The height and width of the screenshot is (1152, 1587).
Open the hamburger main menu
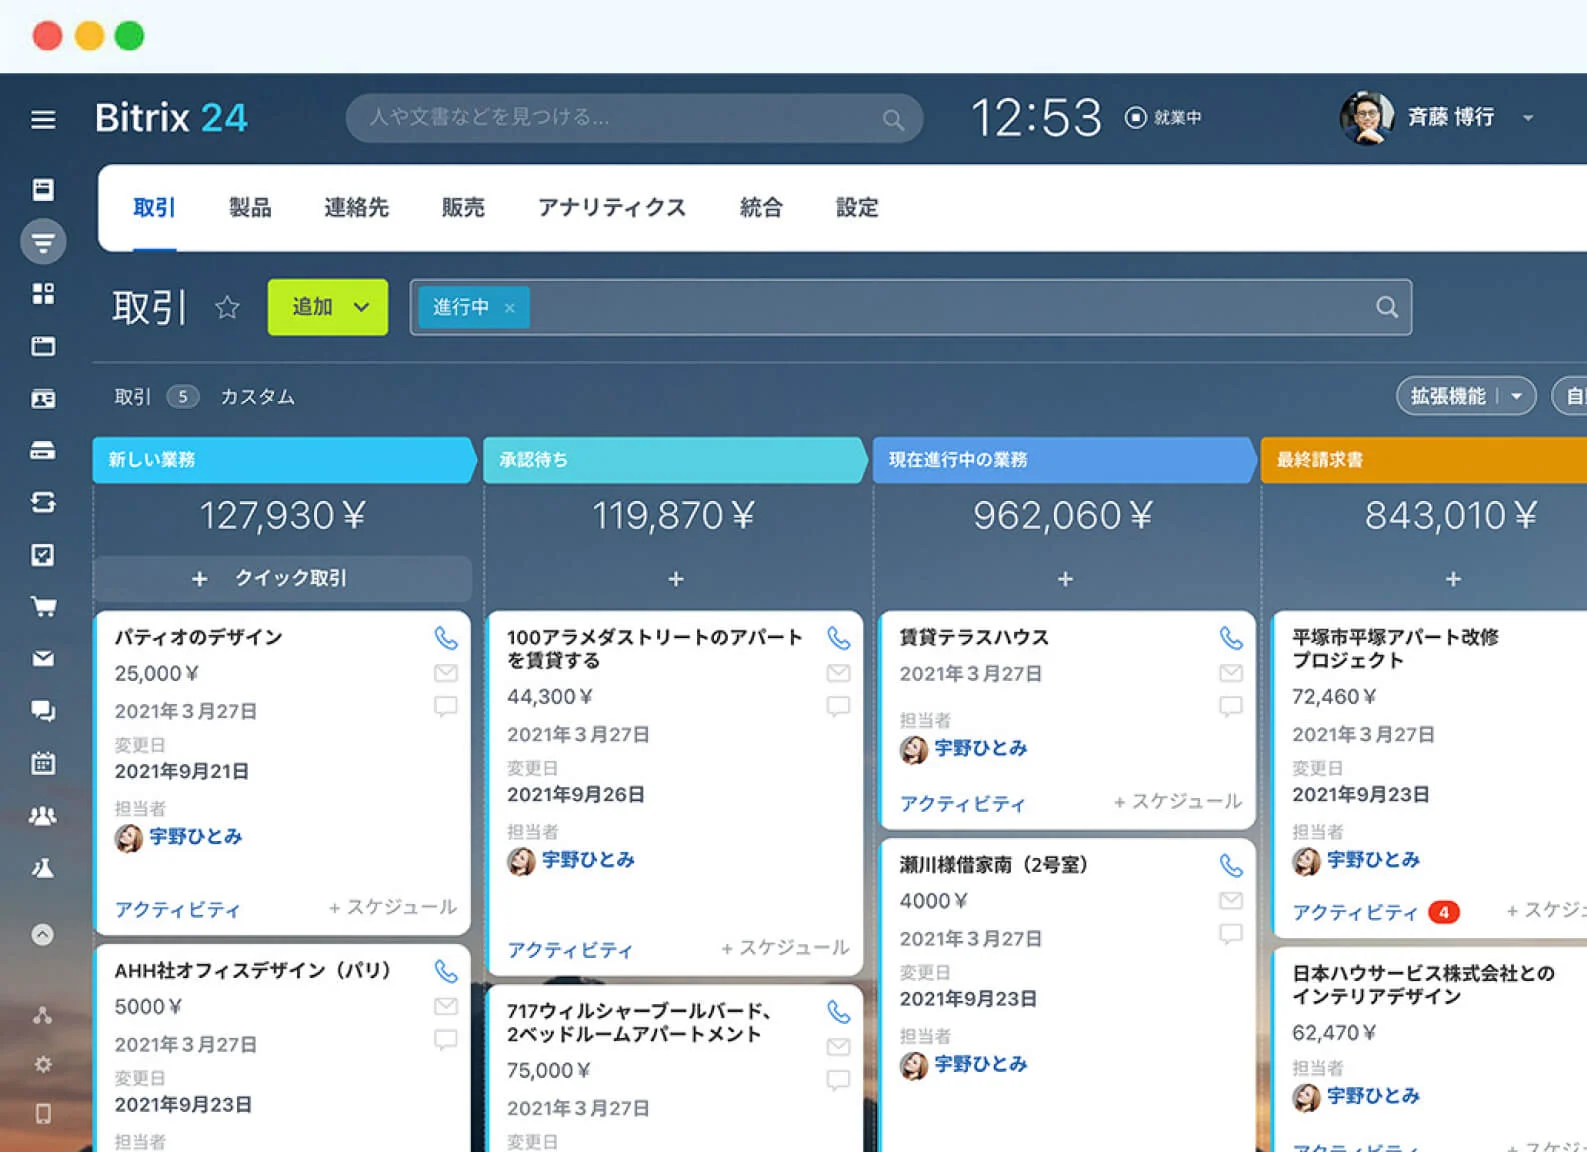click(43, 120)
